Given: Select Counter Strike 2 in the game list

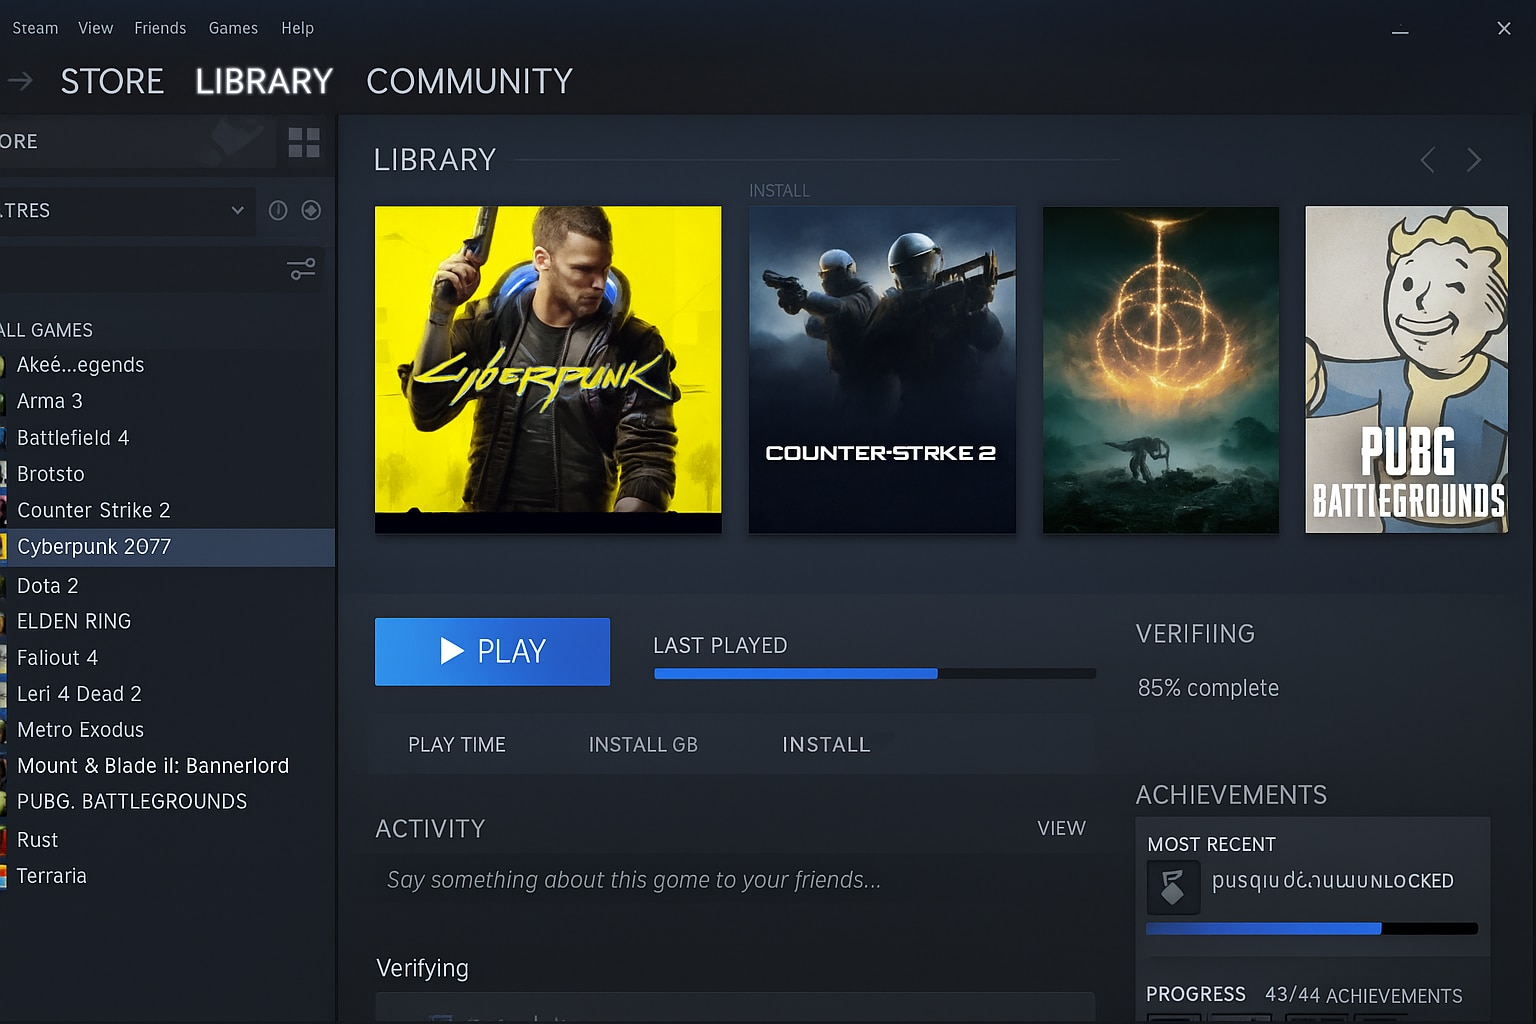Looking at the screenshot, I should (x=94, y=510).
